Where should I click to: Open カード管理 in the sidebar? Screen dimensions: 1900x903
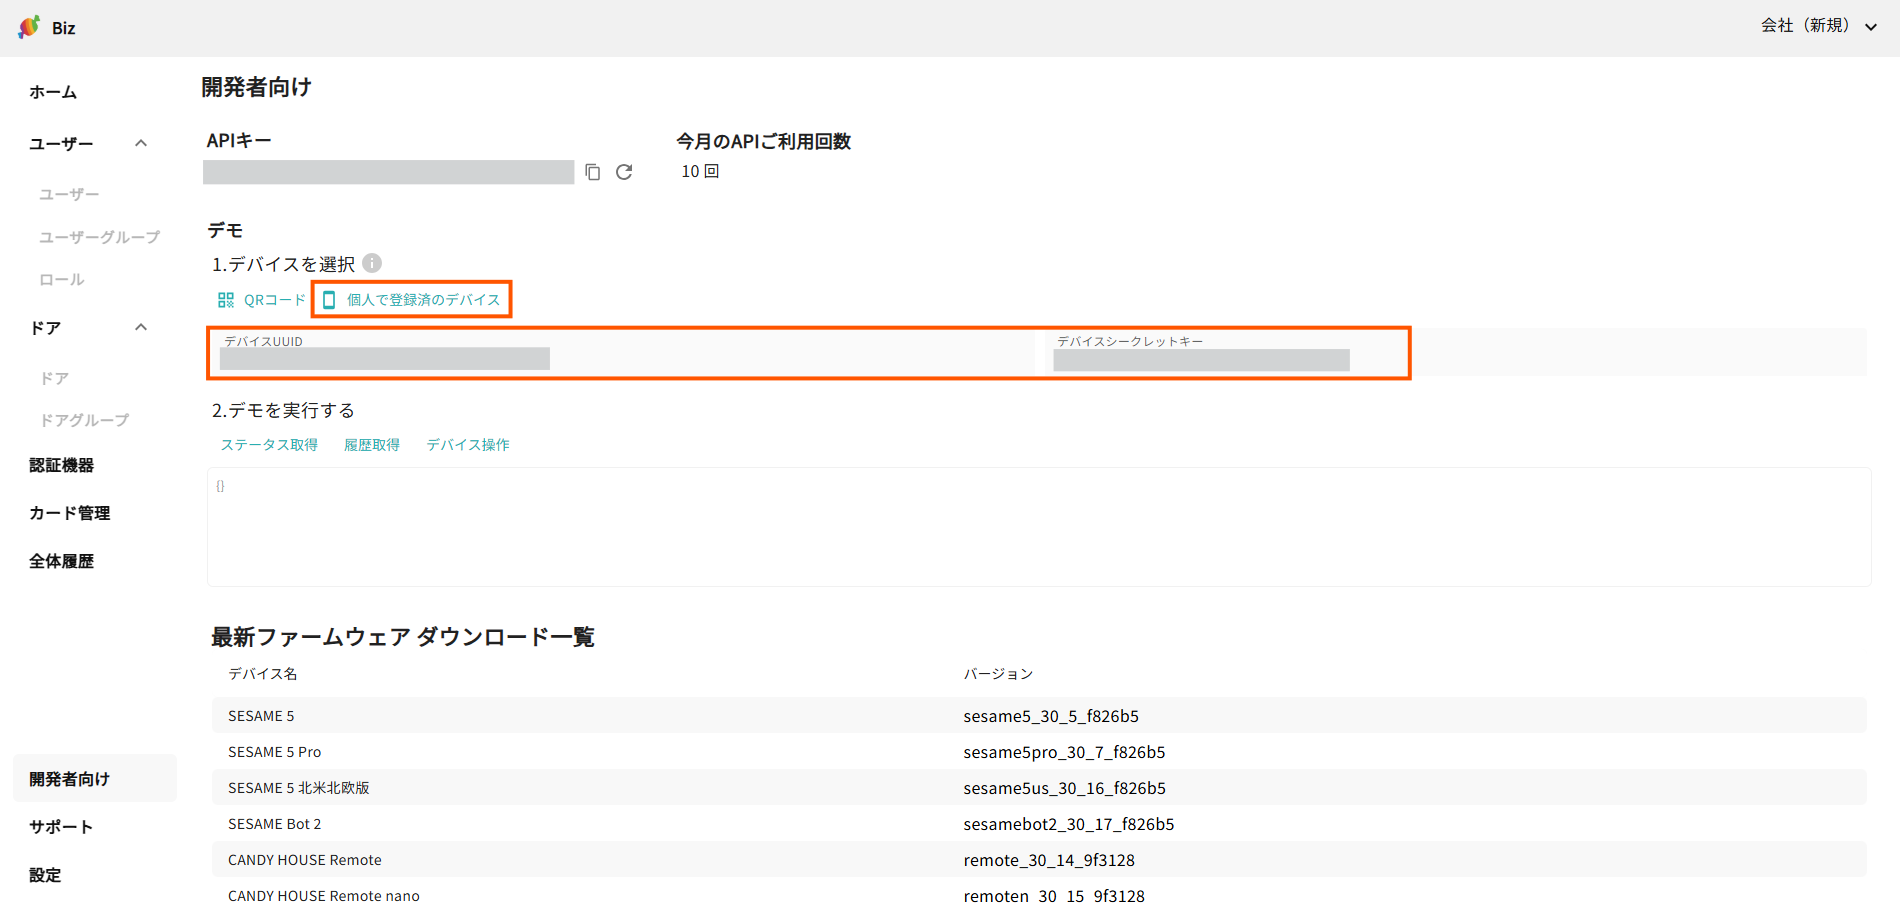pyautogui.click(x=70, y=513)
